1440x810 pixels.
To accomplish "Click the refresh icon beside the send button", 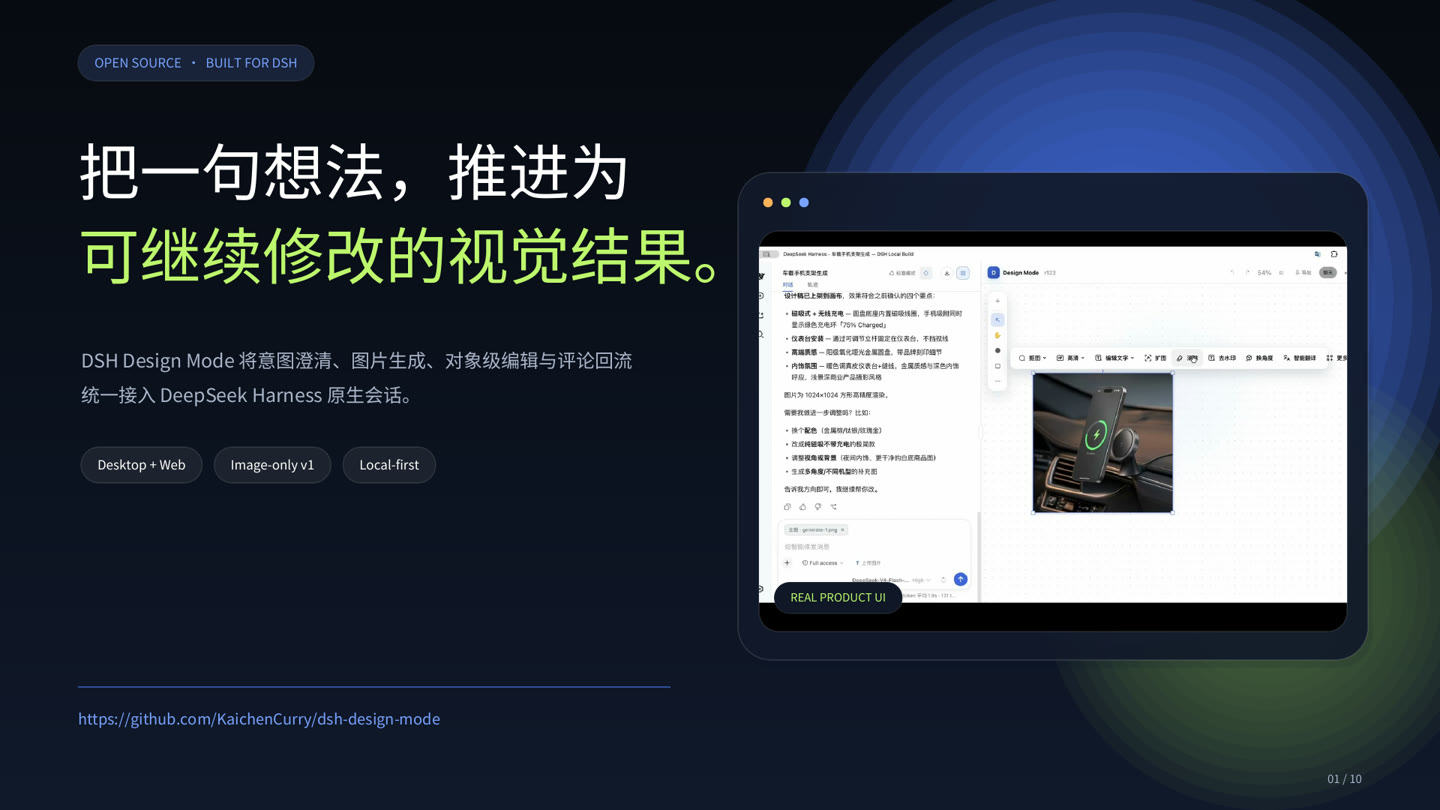I will coord(943,580).
